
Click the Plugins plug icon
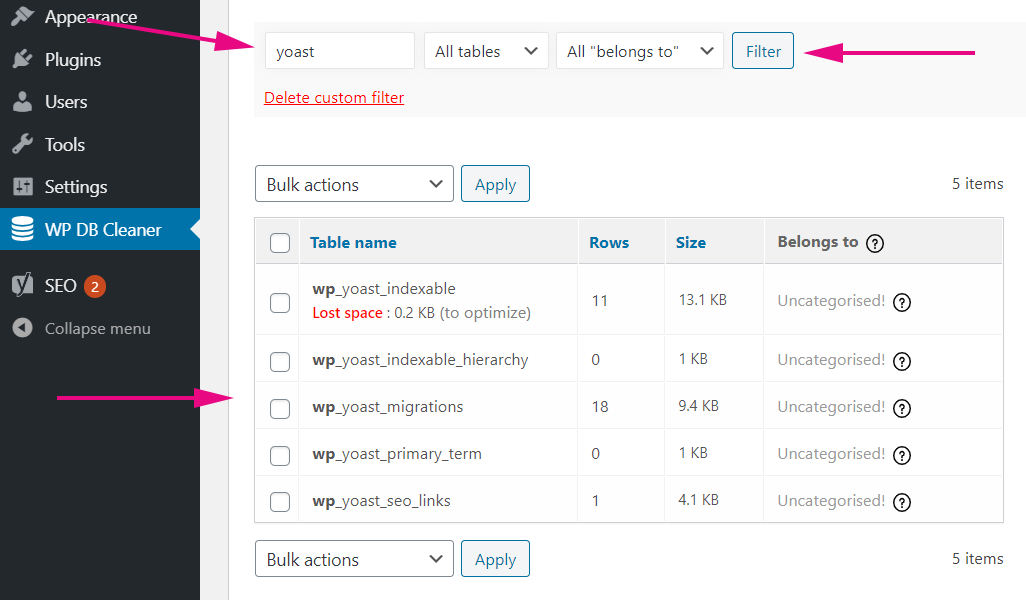click(22, 59)
